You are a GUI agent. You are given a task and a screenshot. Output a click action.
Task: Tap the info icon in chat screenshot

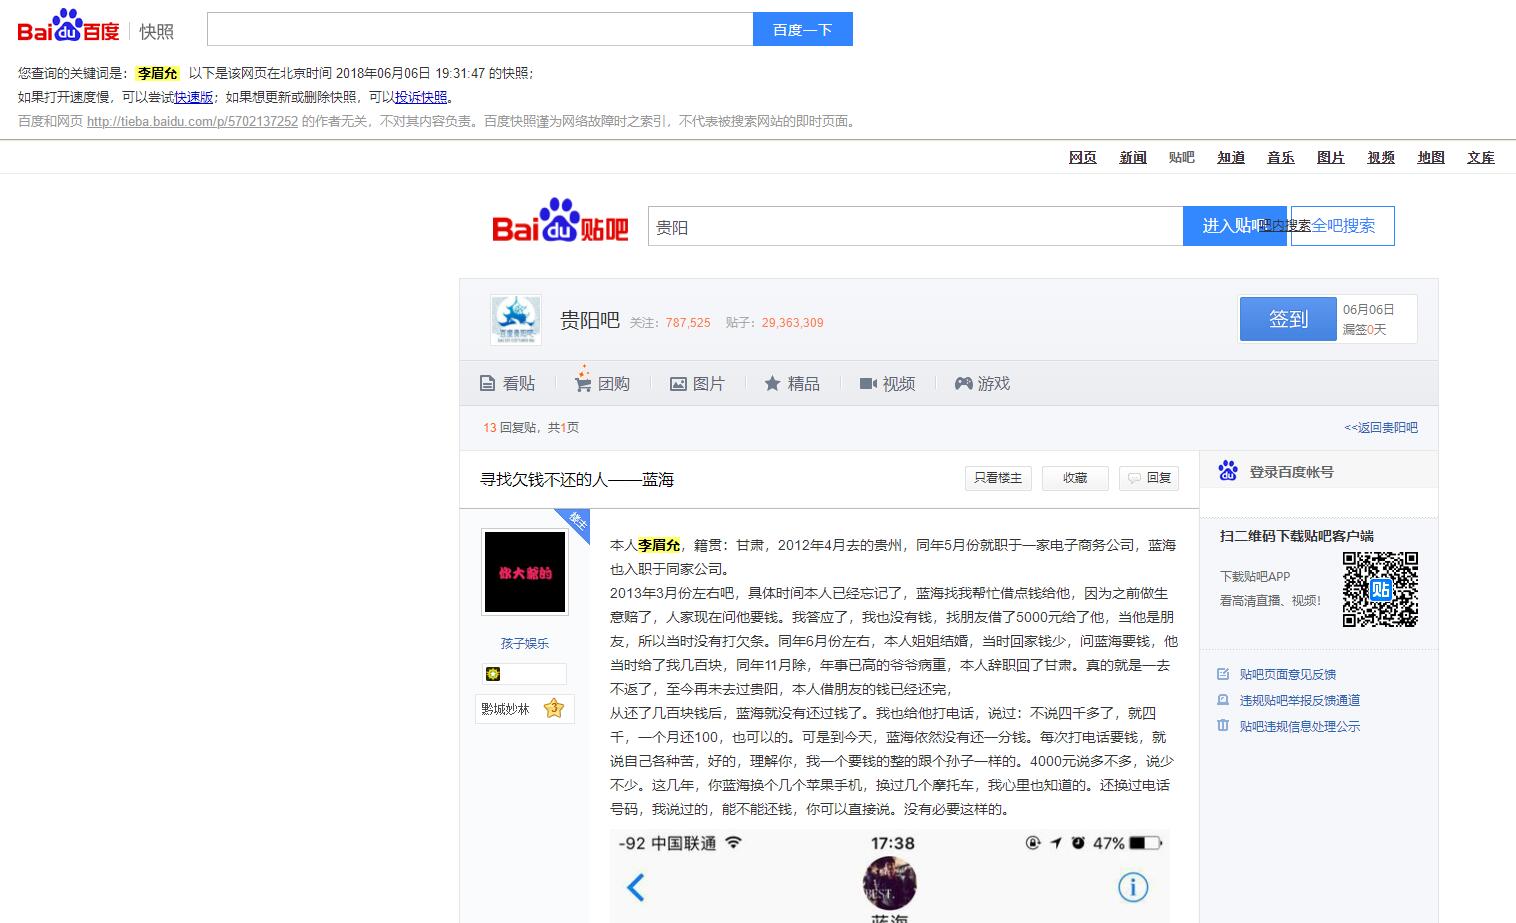(x=1132, y=887)
